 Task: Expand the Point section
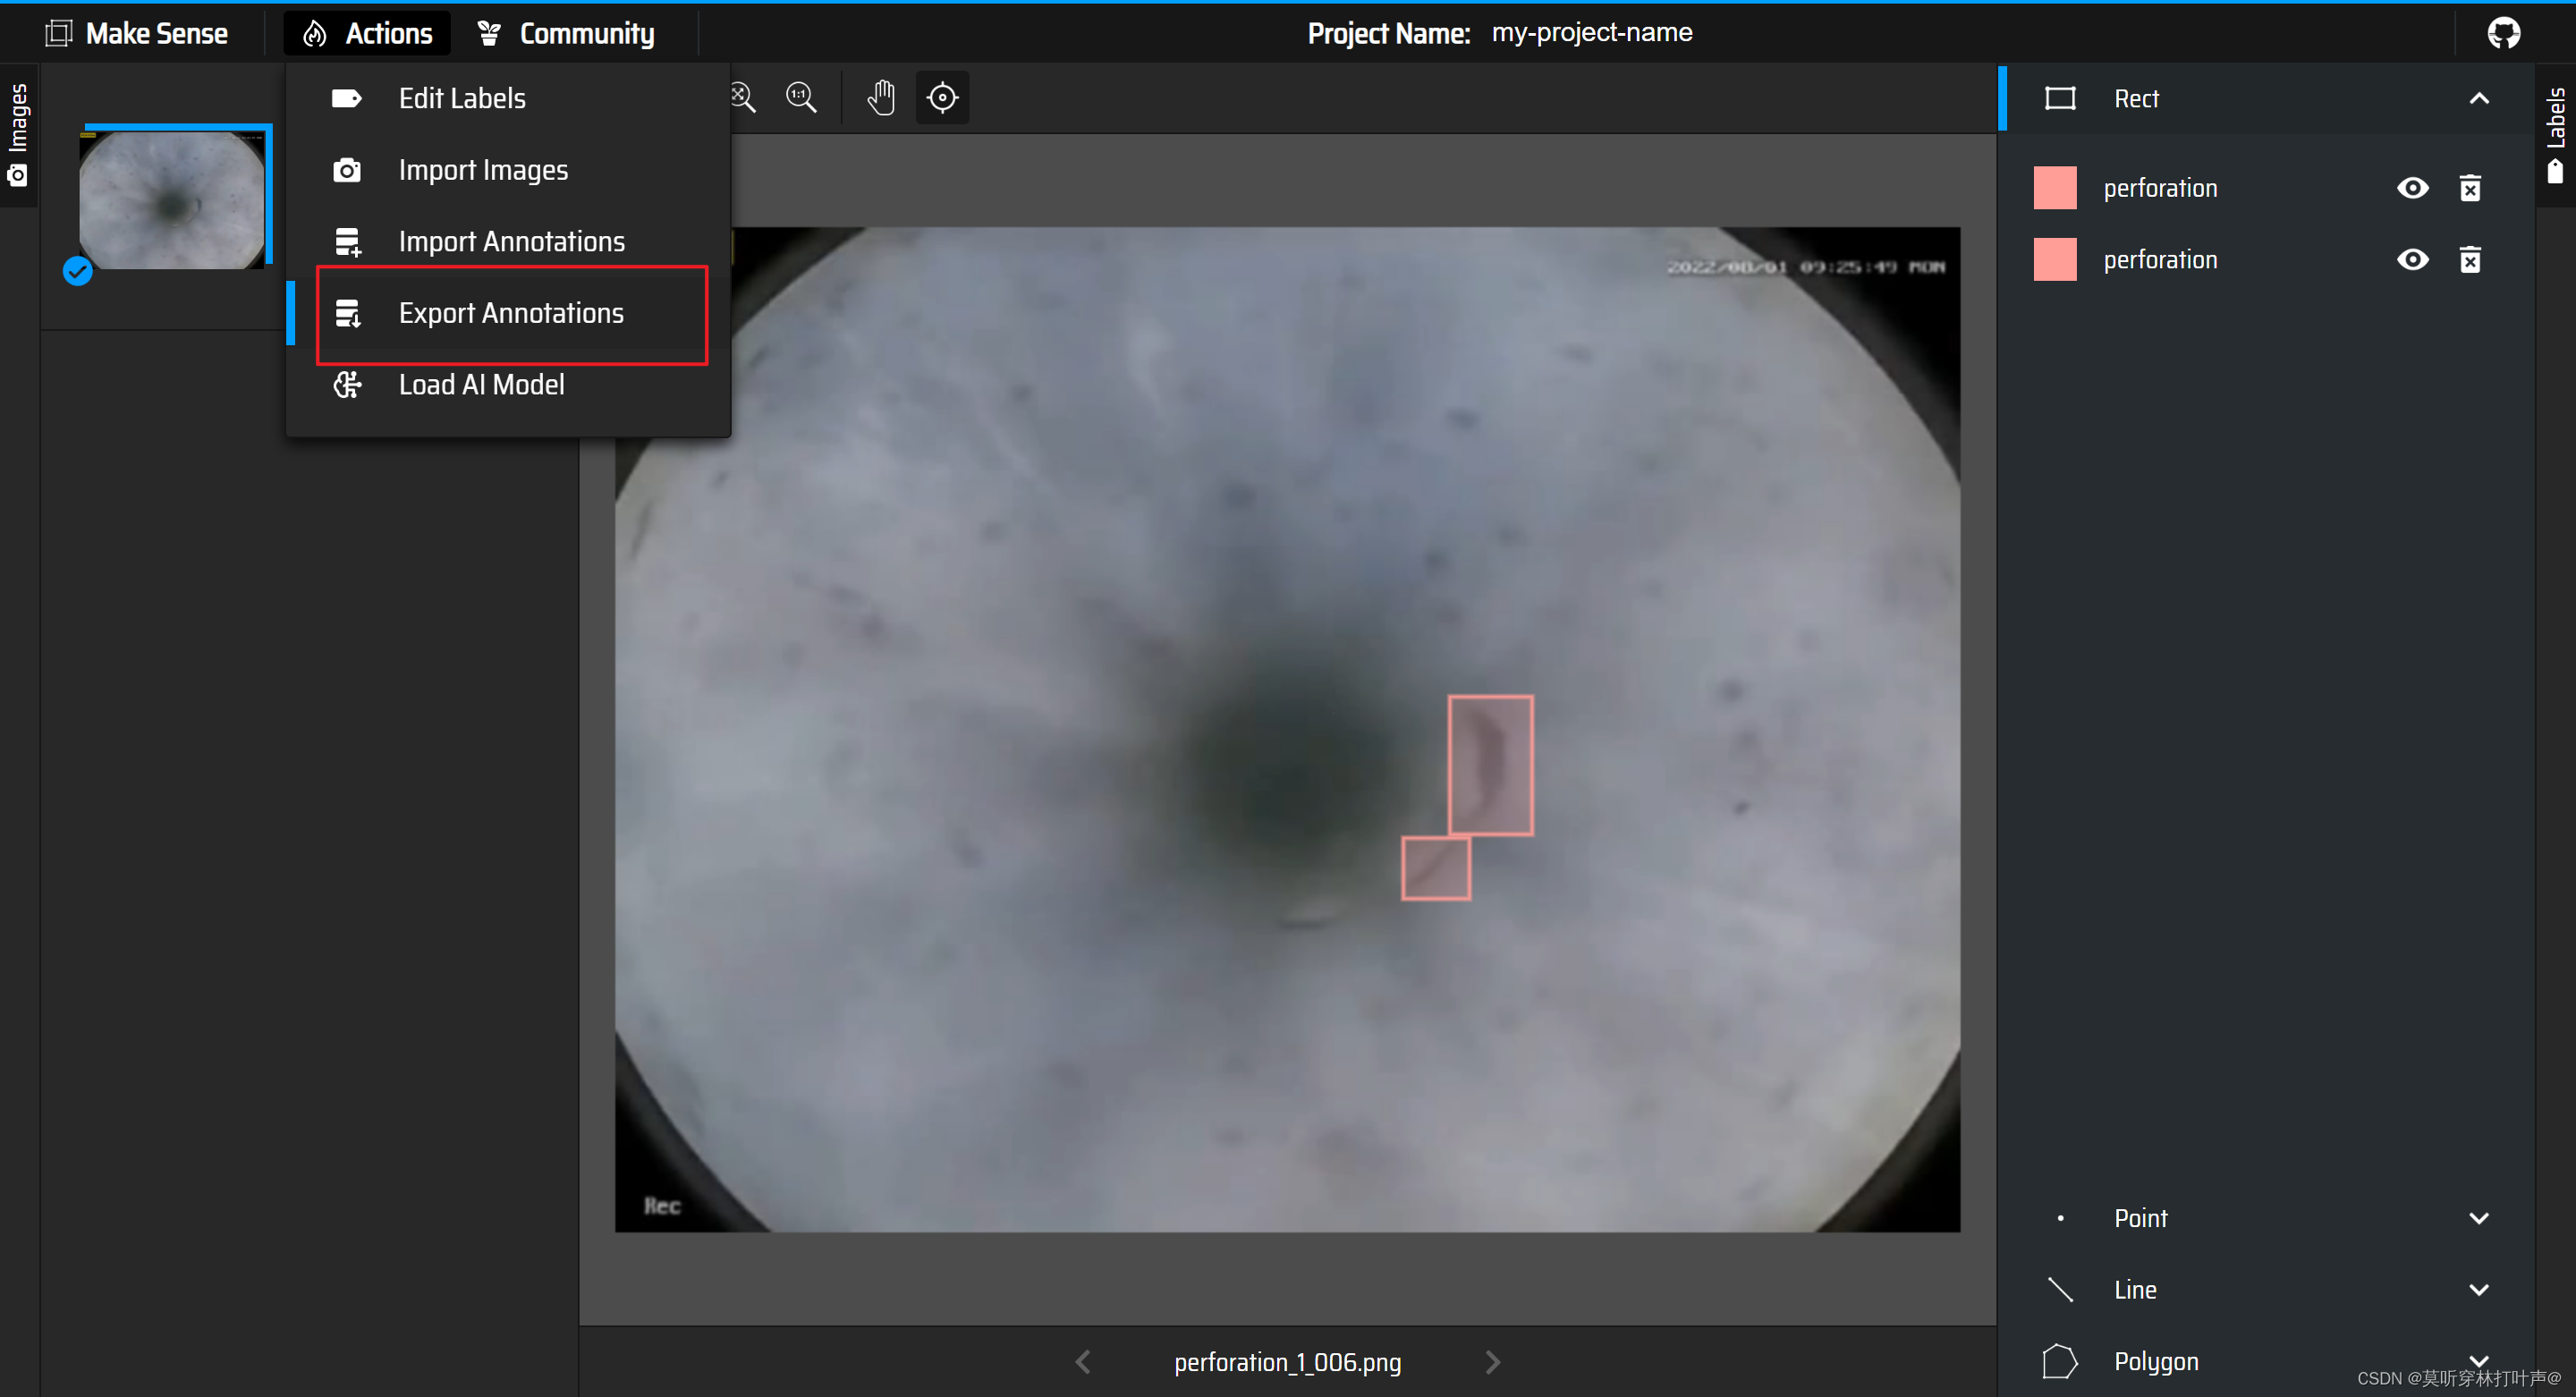(x=2479, y=1218)
